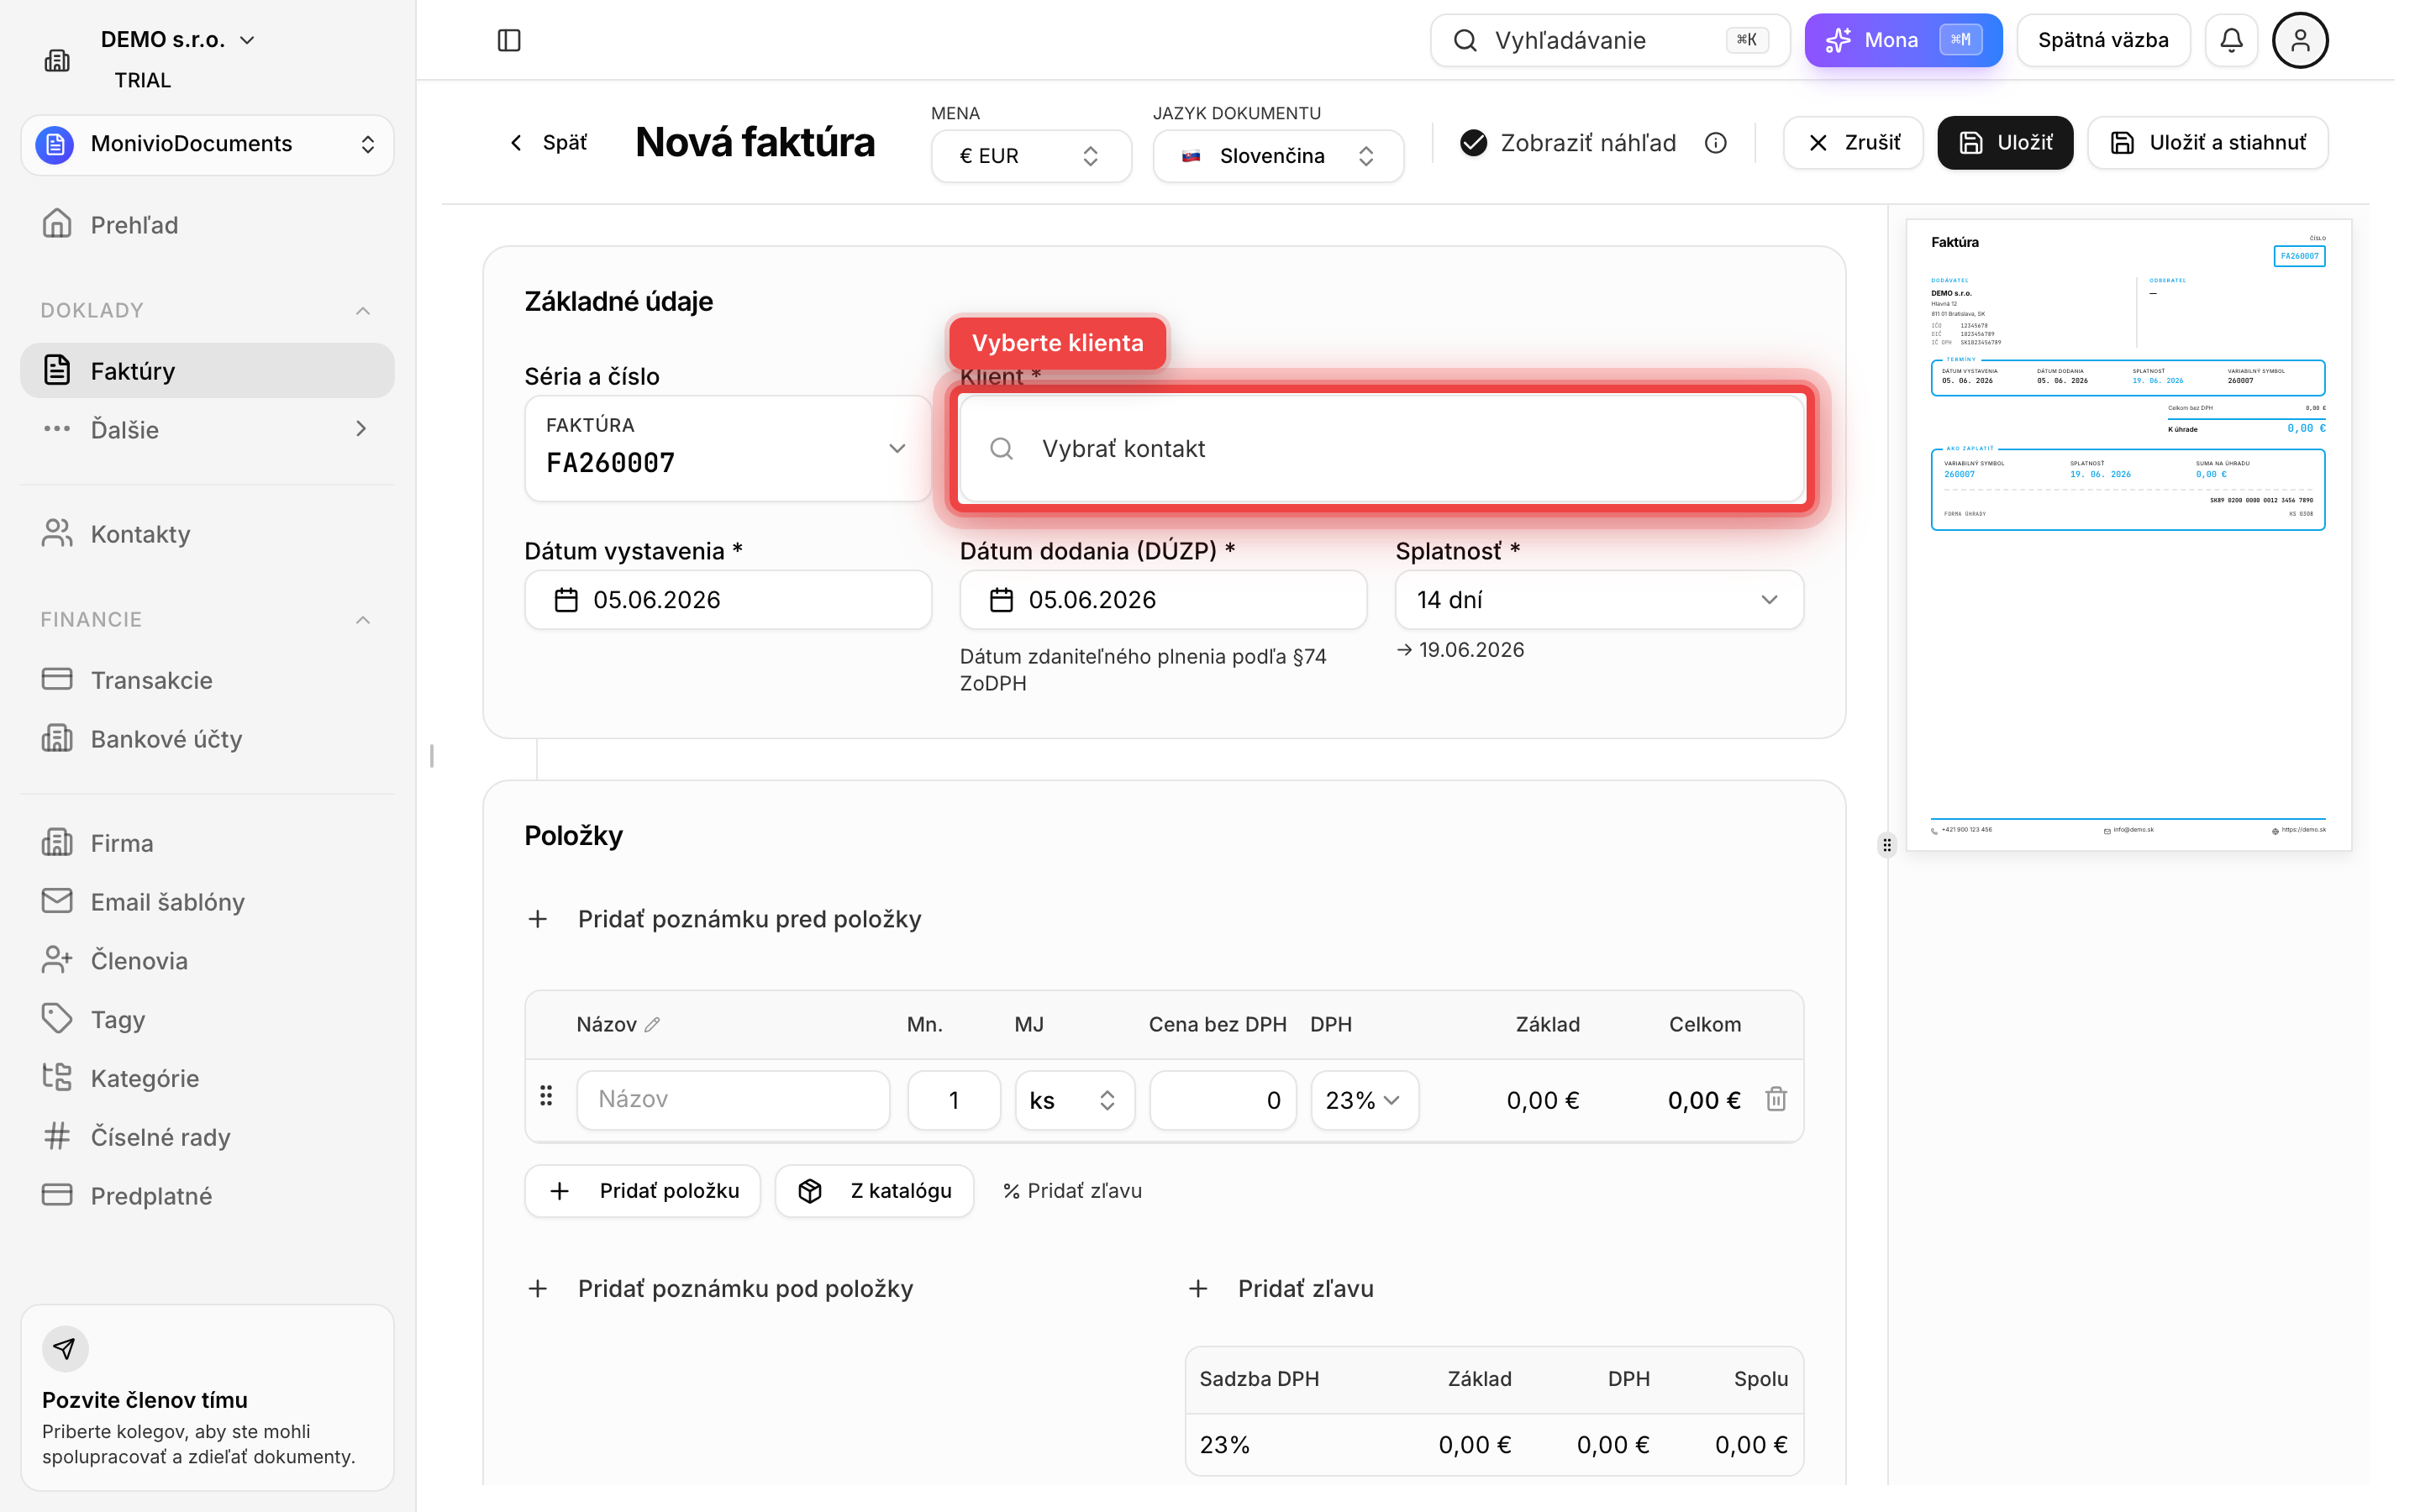Click the preview panel resize handle
Screen dimensions: 2420x1512
tap(1886, 845)
